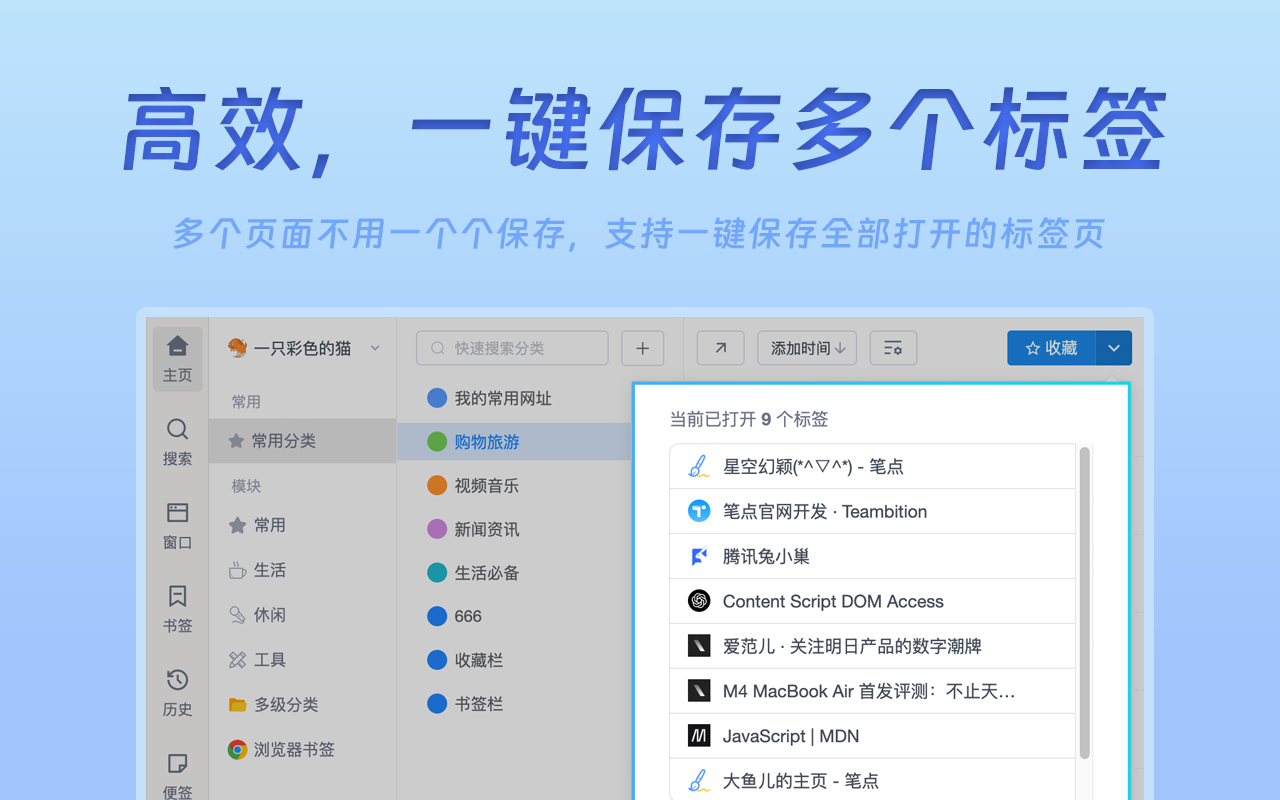
Task: Click the green dot beside 购物旅游
Action: click(437, 441)
